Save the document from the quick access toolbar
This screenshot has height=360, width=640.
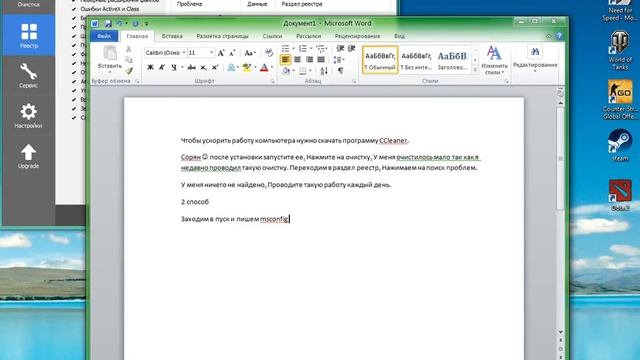[108, 24]
